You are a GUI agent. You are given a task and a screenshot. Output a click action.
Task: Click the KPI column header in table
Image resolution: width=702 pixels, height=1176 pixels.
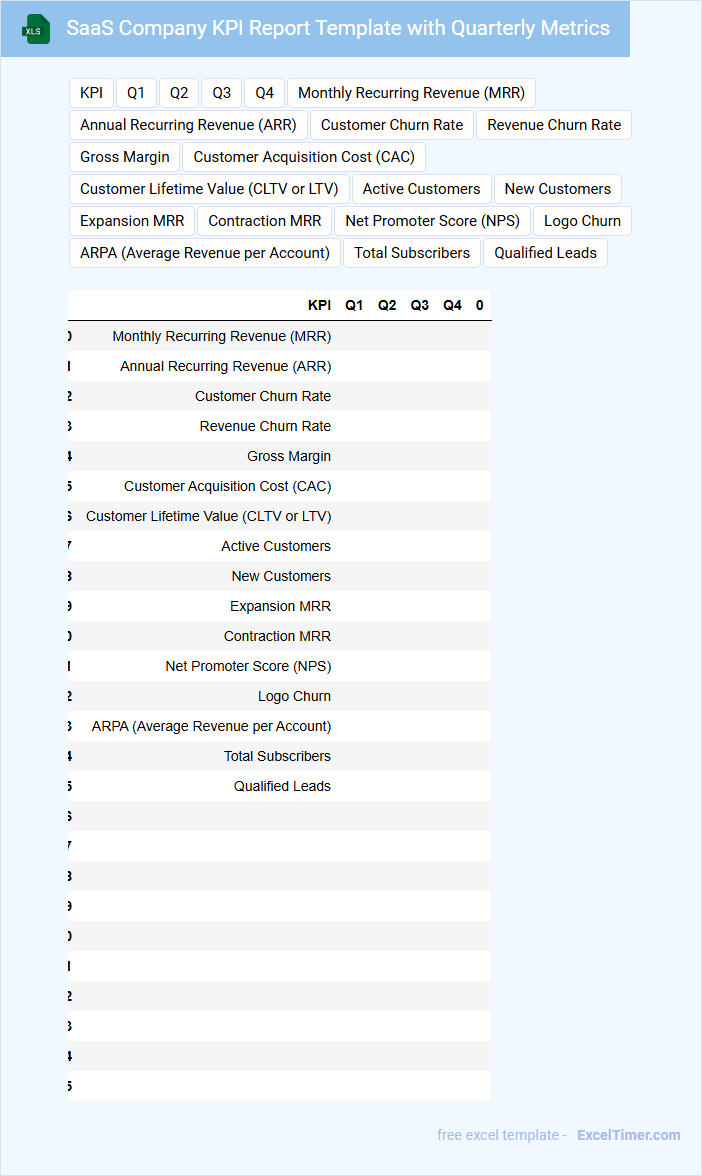click(x=319, y=305)
